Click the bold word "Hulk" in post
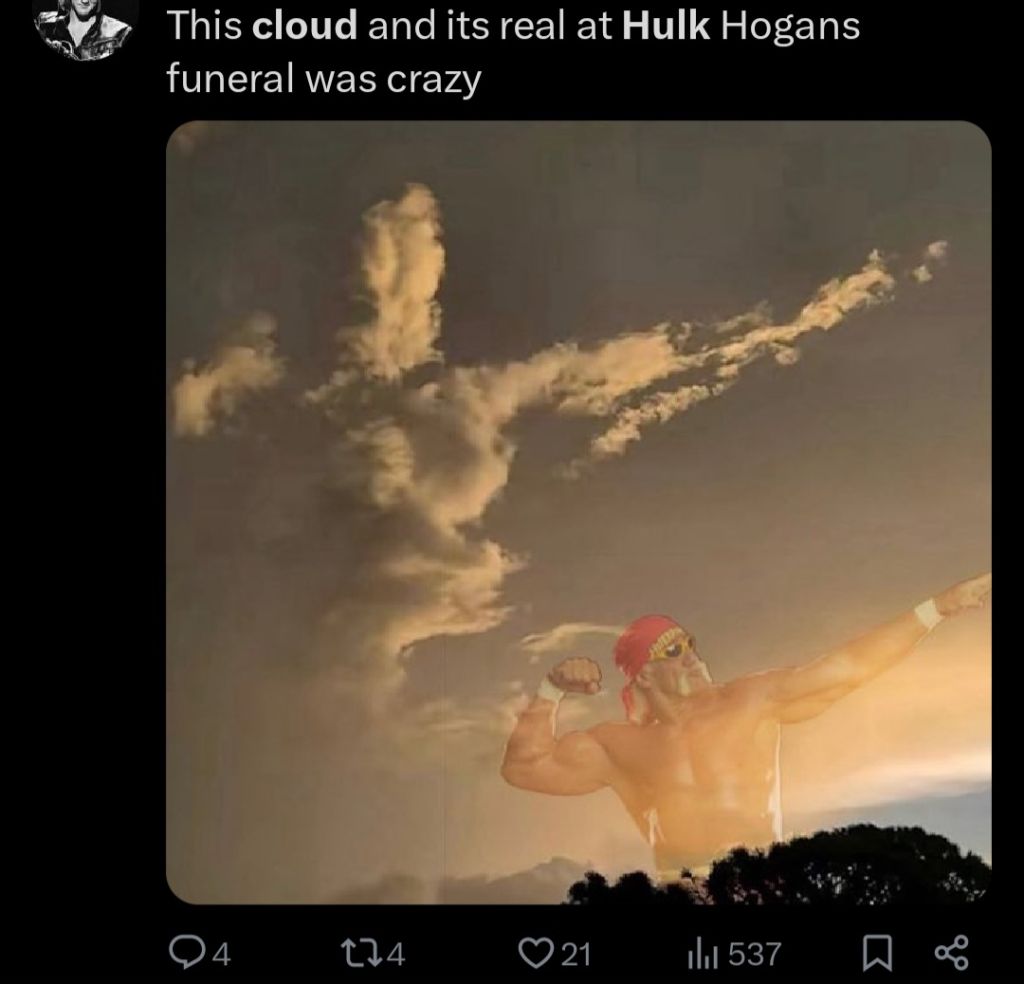The width and height of the screenshot is (1024, 984). (665, 26)
